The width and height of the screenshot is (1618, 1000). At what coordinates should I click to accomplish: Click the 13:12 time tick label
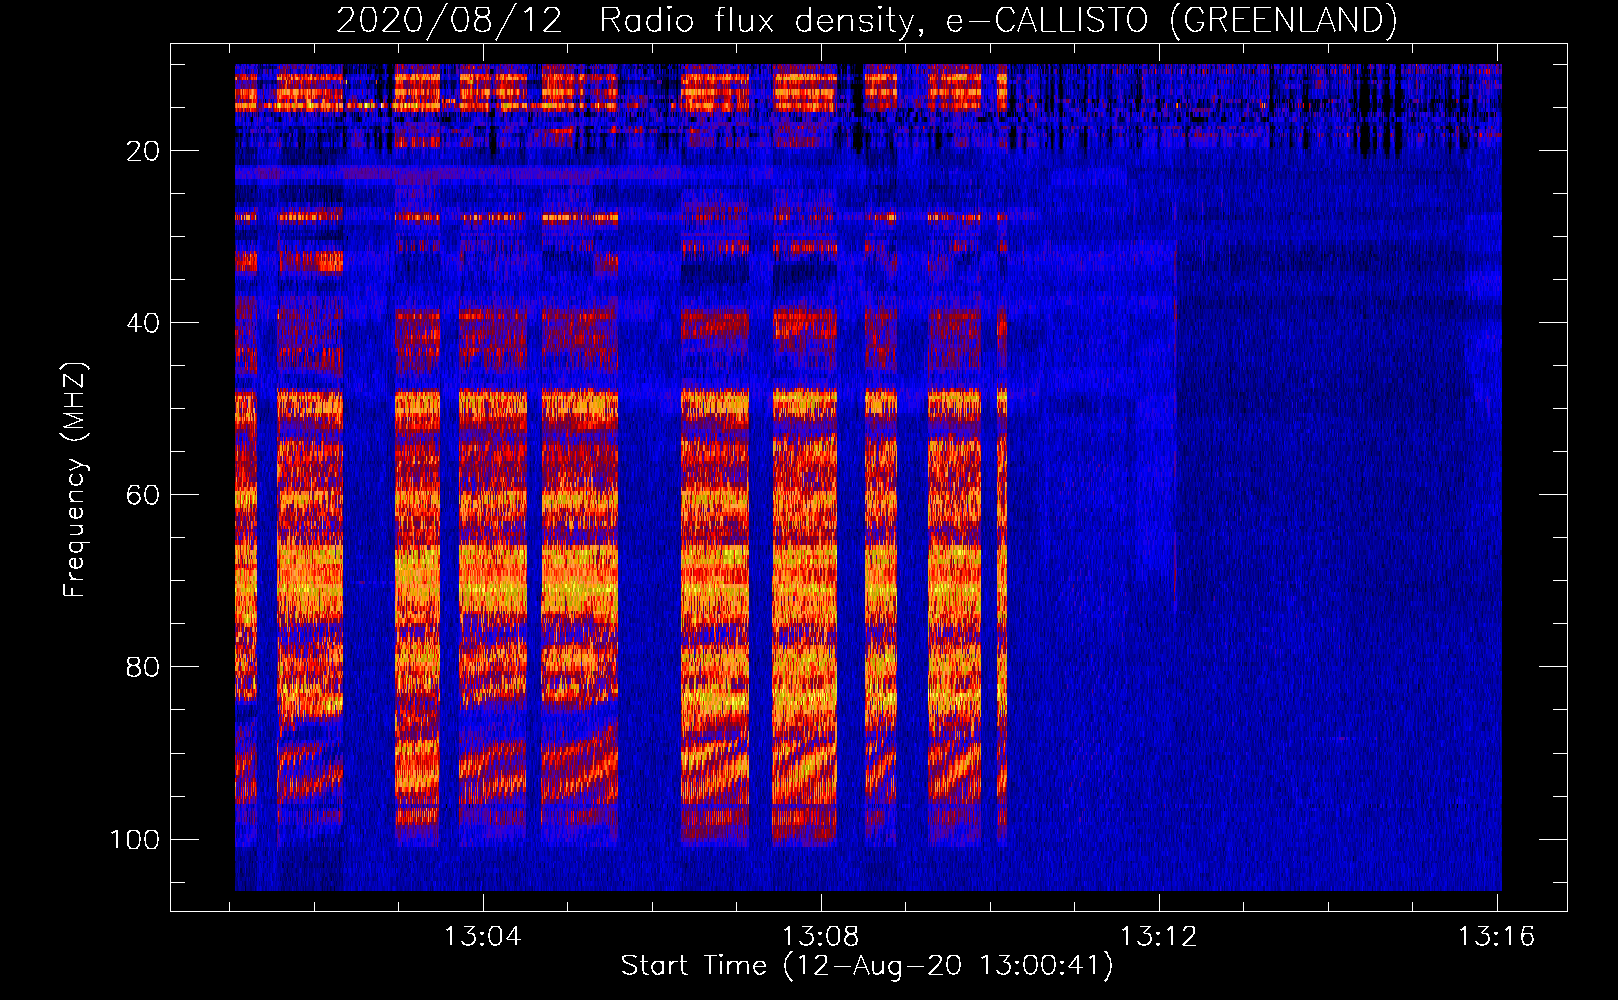pyautogui.click(x=1158, y=937)
